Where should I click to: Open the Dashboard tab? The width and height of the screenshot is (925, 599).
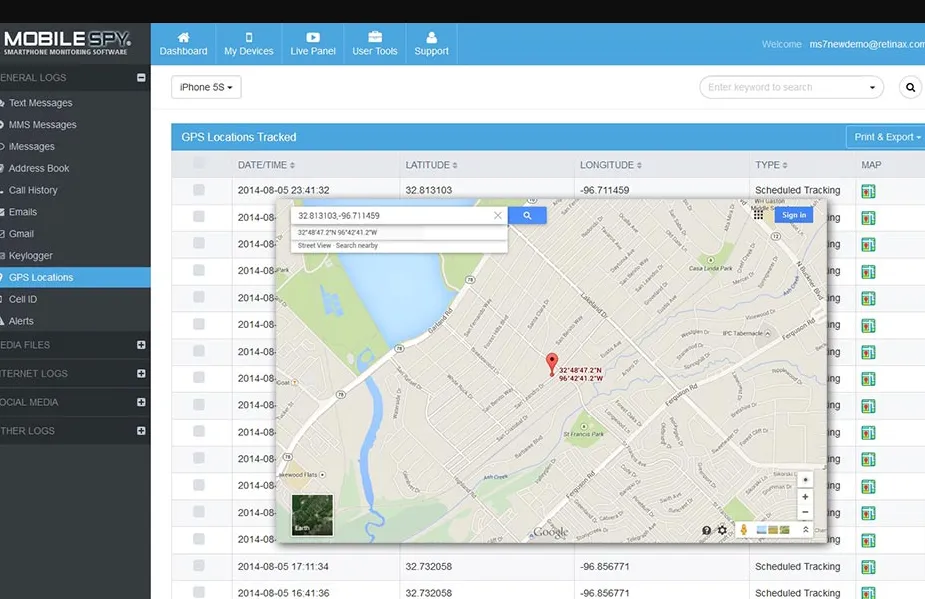click(183, 44)
